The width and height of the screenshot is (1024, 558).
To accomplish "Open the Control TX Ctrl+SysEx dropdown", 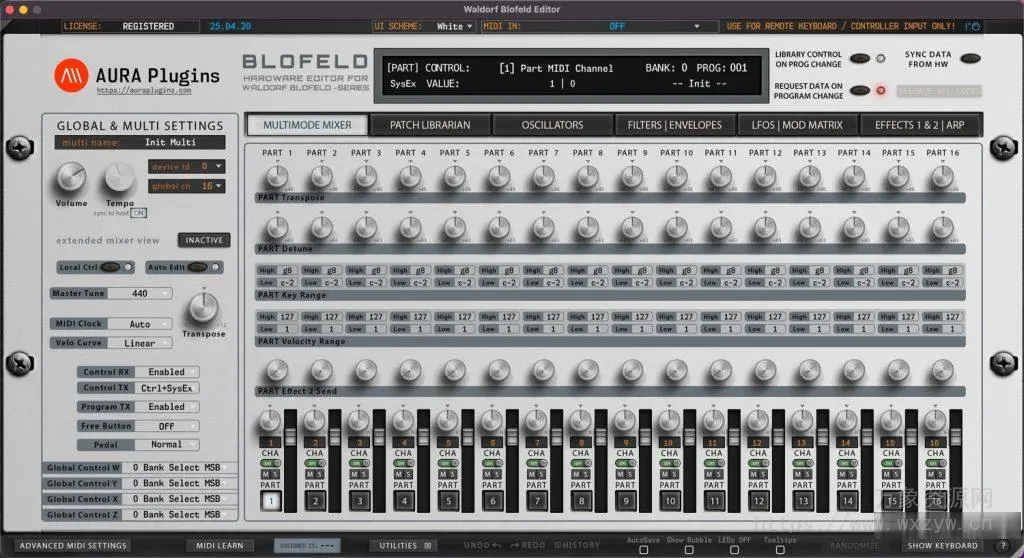I will pos(167,388).
